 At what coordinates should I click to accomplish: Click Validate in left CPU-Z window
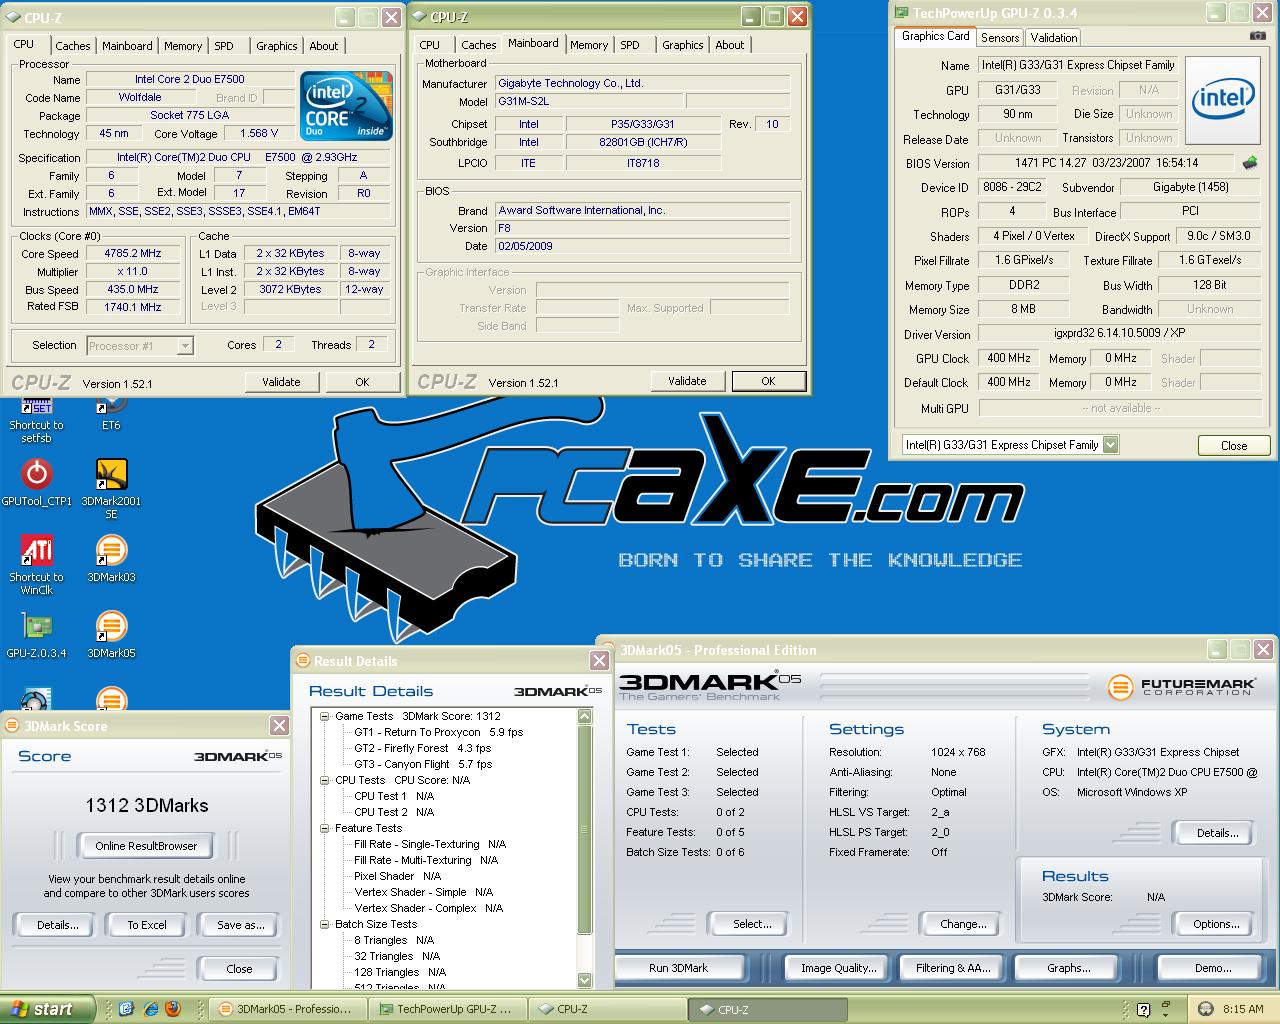pos(281,382)
